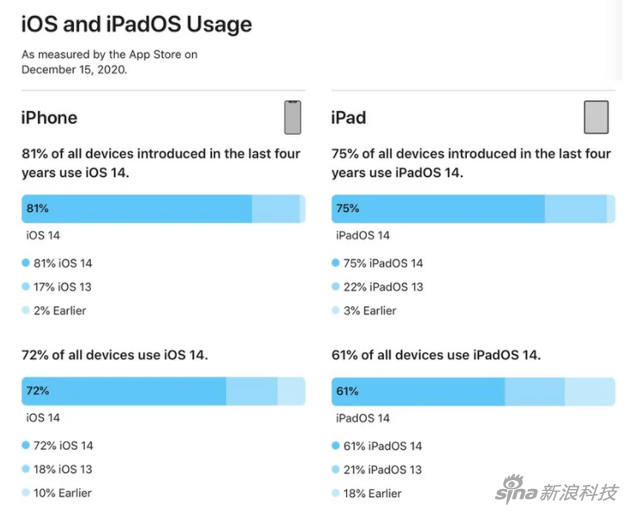Click the iPad section heading
The height and width of the screenshot is (514, 630).
[x=349, y=118]
